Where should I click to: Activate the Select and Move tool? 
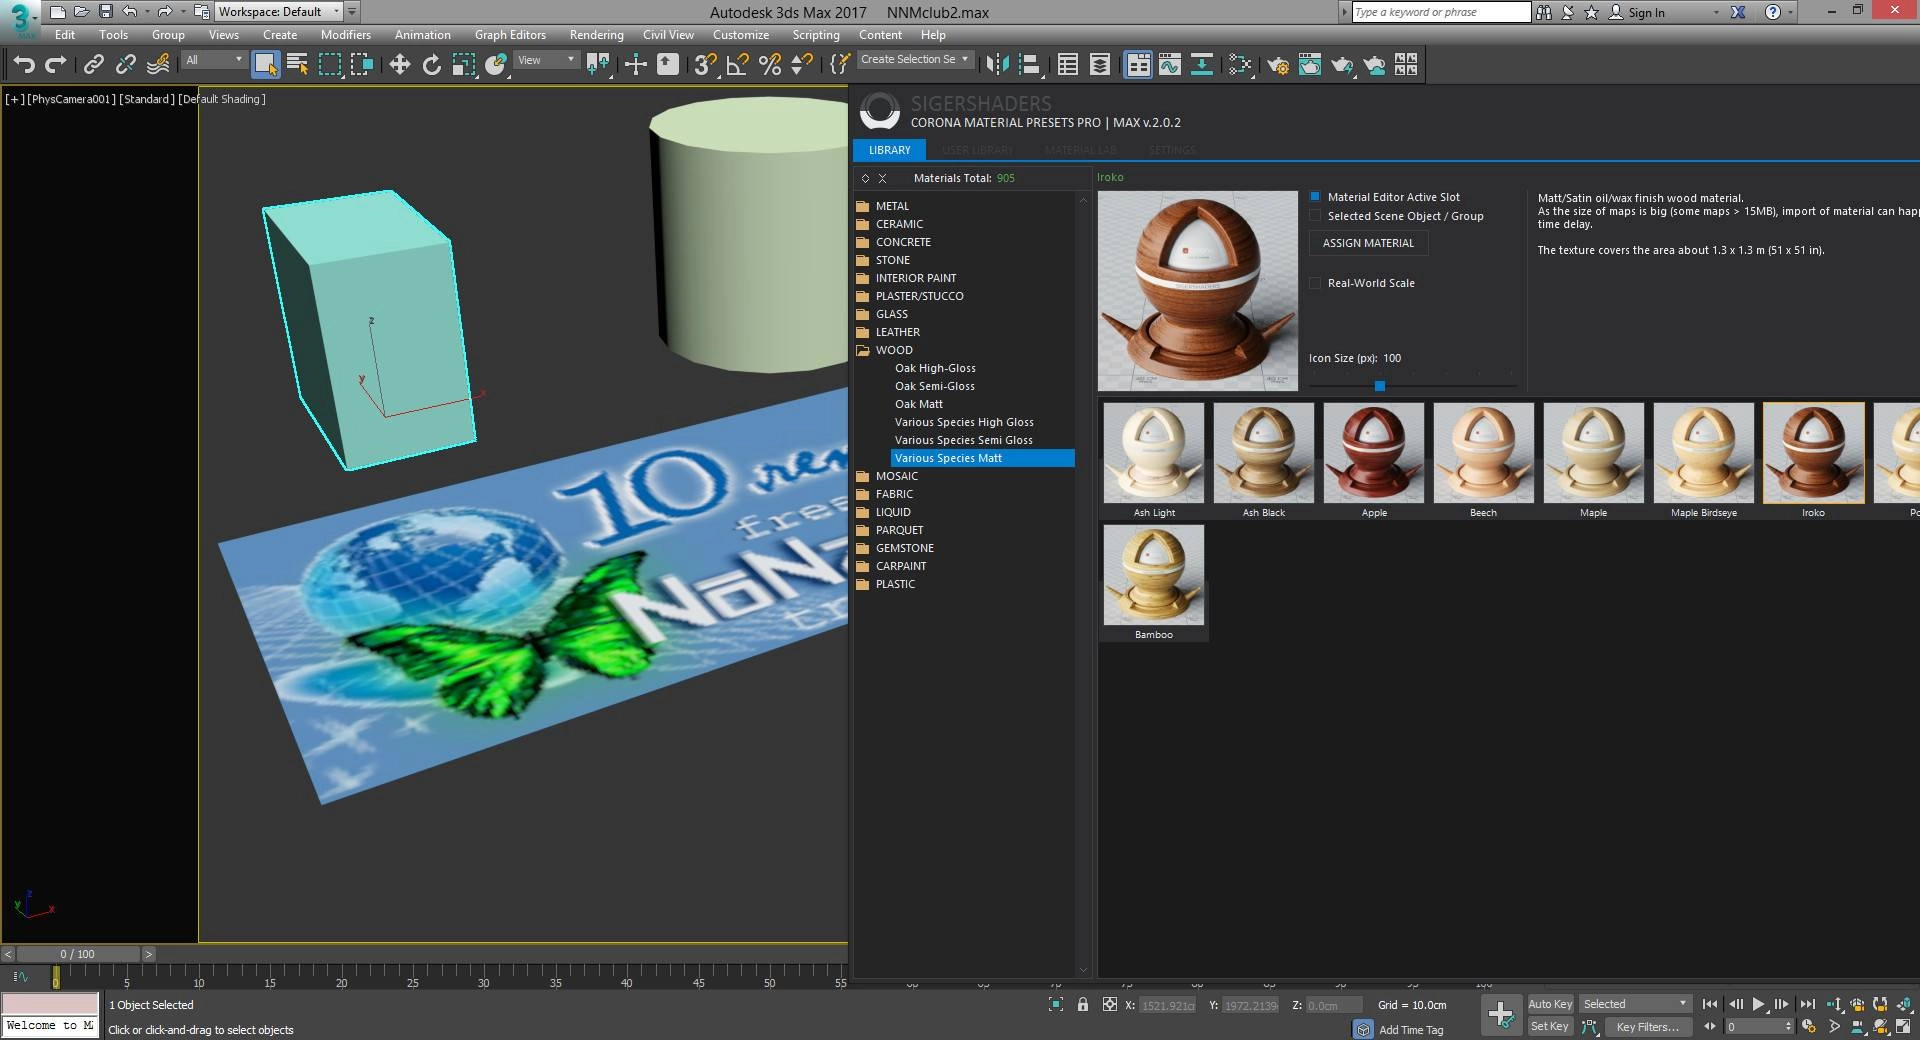click(399, 65)
